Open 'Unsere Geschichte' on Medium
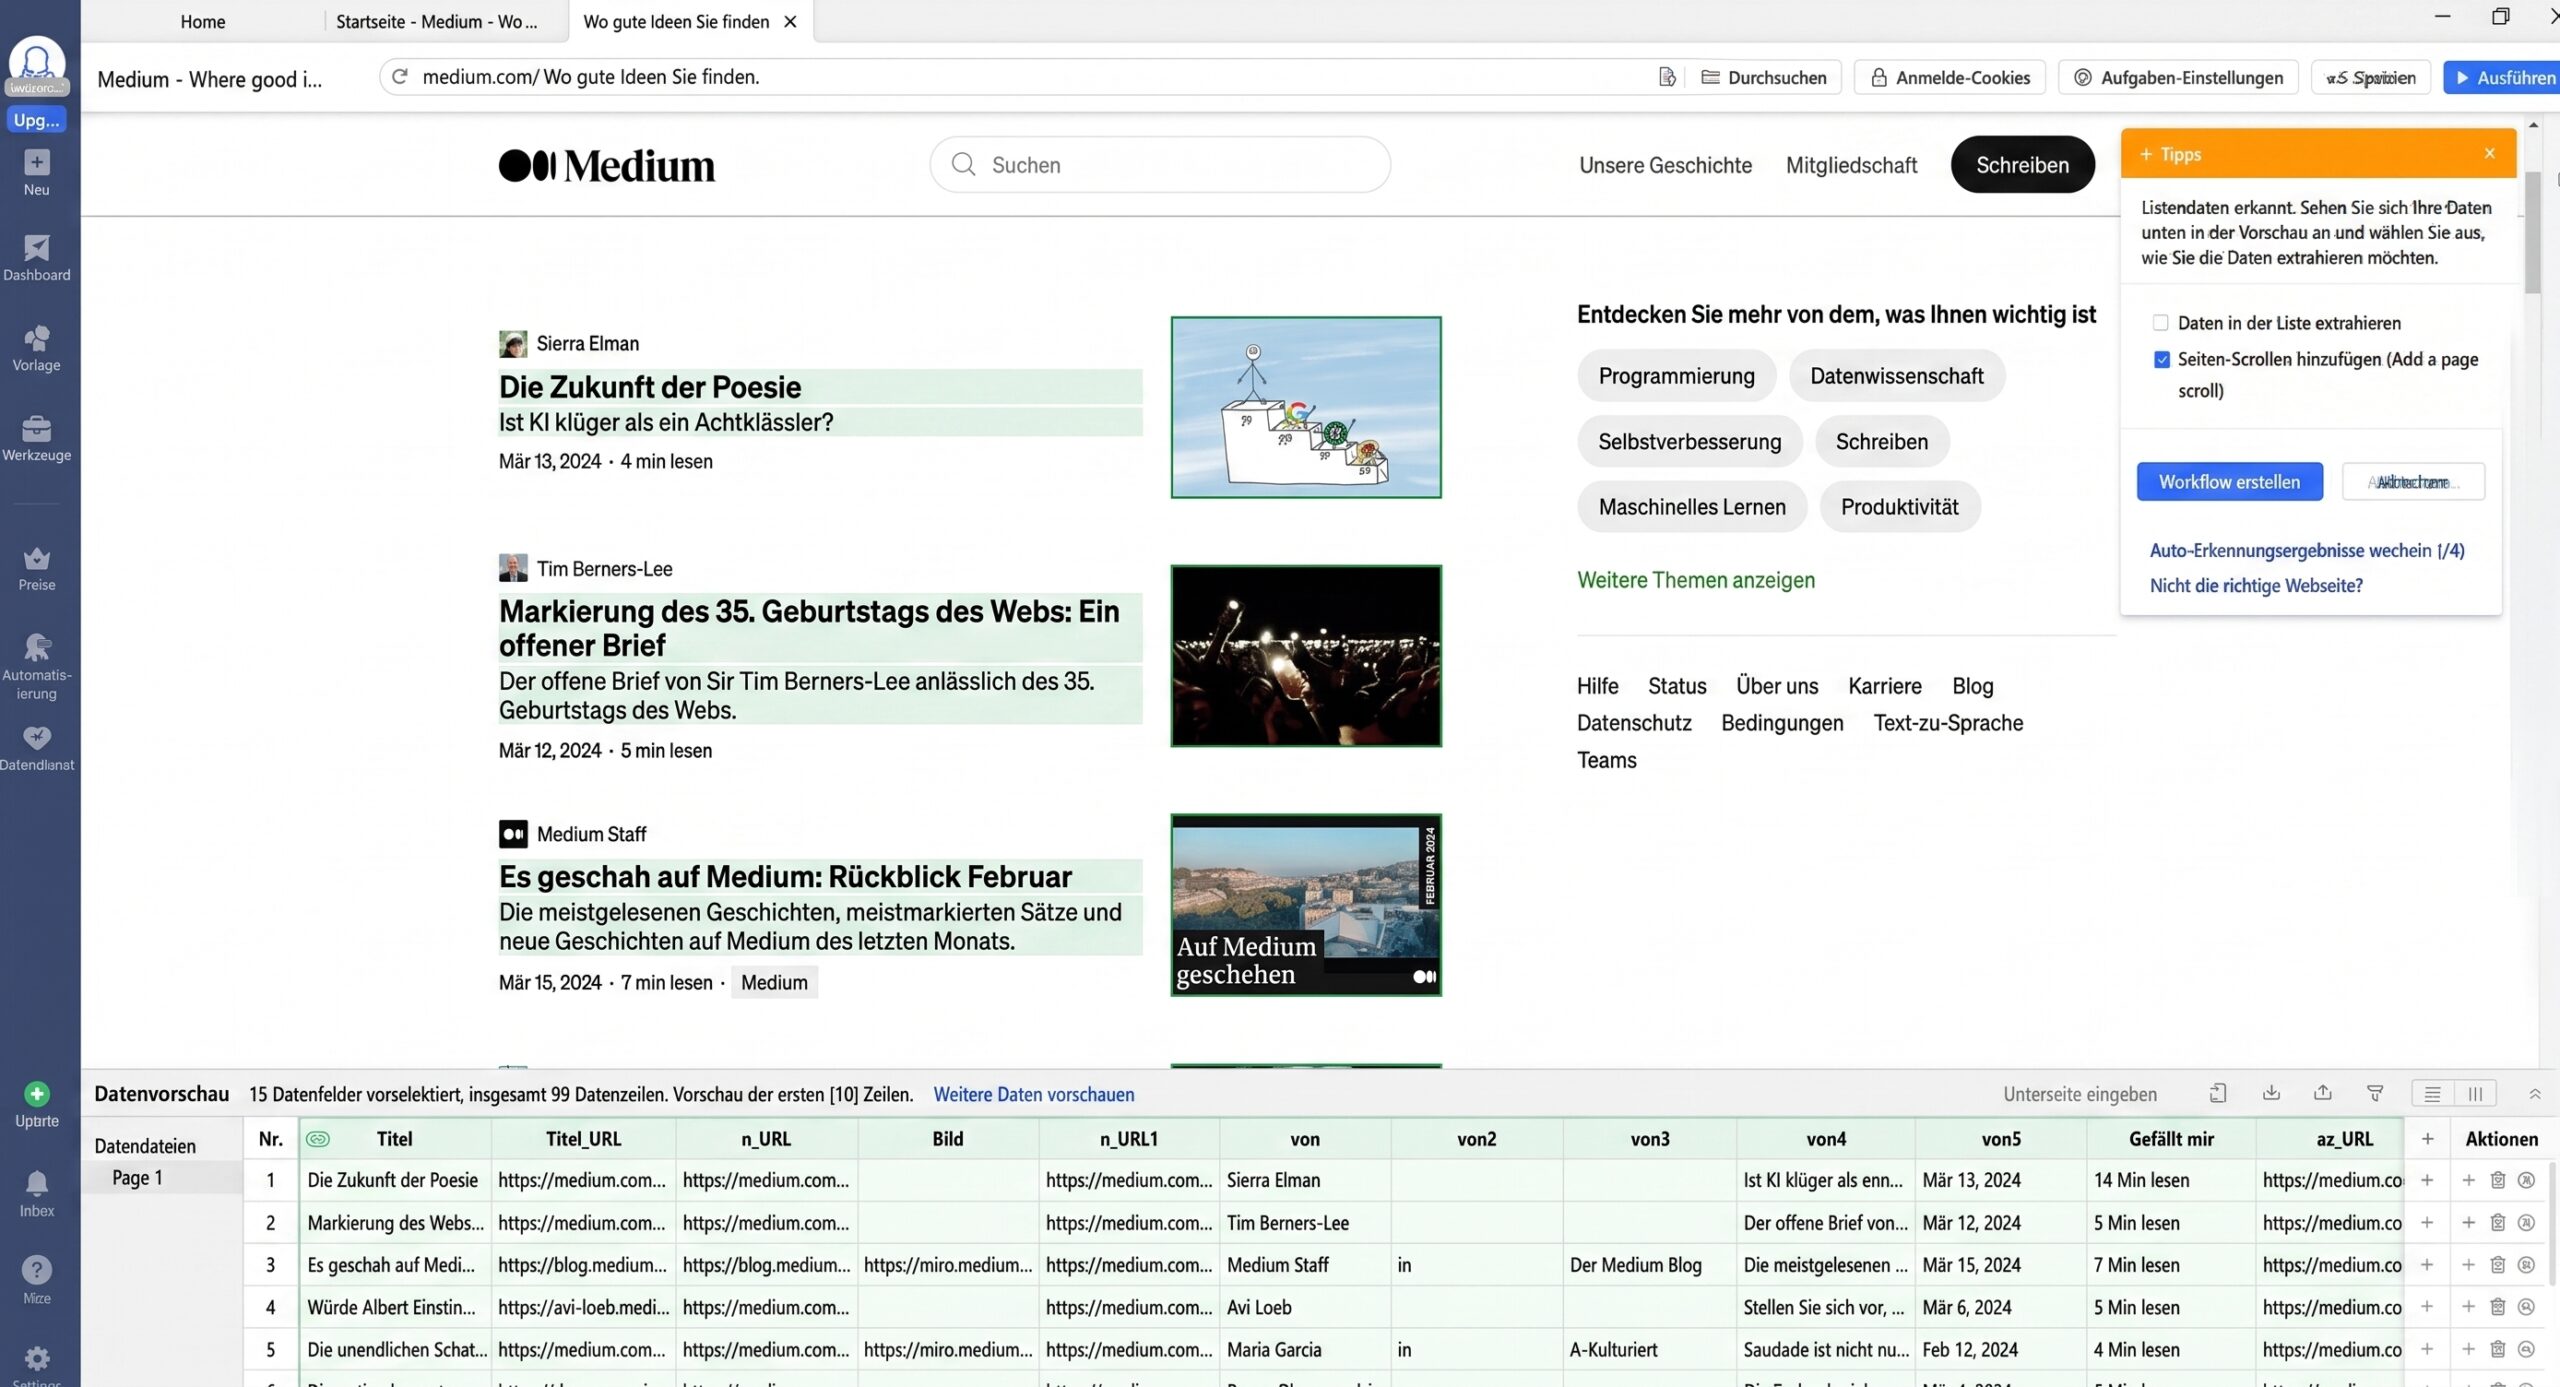The width and height of the screenshot is (2560, 1387). pos(1665,165)
